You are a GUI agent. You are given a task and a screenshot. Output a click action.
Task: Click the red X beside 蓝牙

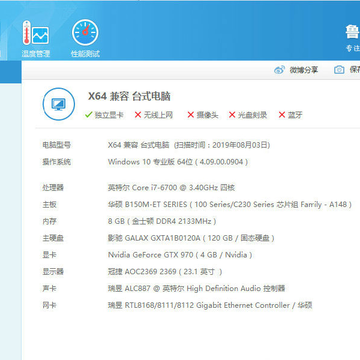point(282,115)
